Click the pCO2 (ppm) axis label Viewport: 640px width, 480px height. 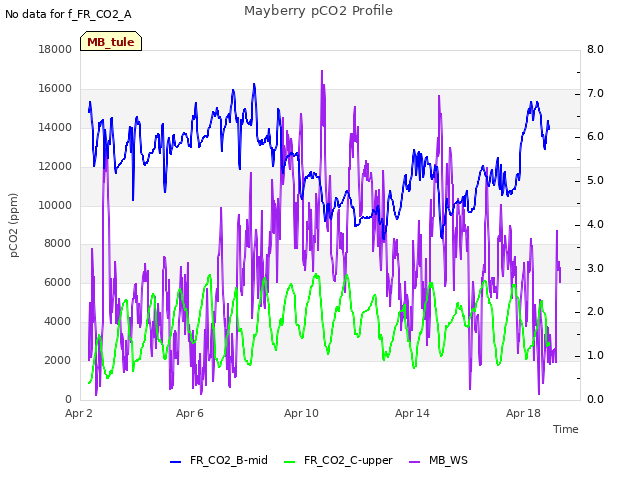coord(14,225)
